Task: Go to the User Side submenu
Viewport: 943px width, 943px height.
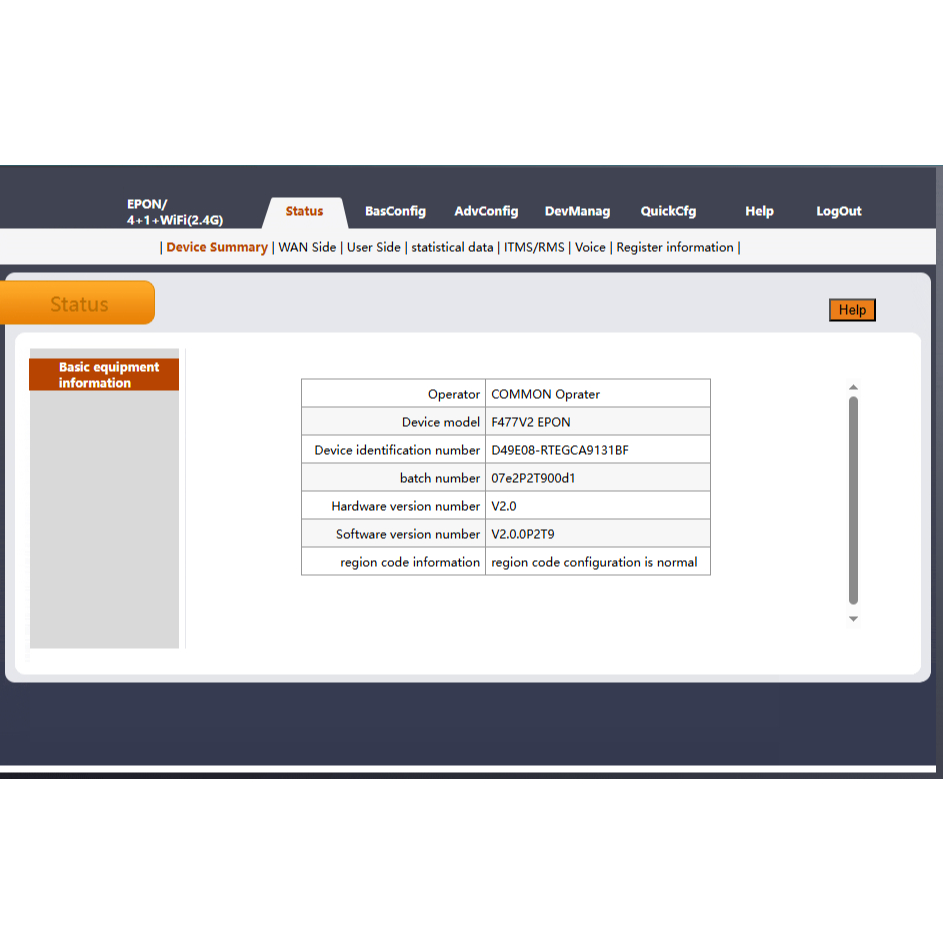Action: [x=373, y=247]
